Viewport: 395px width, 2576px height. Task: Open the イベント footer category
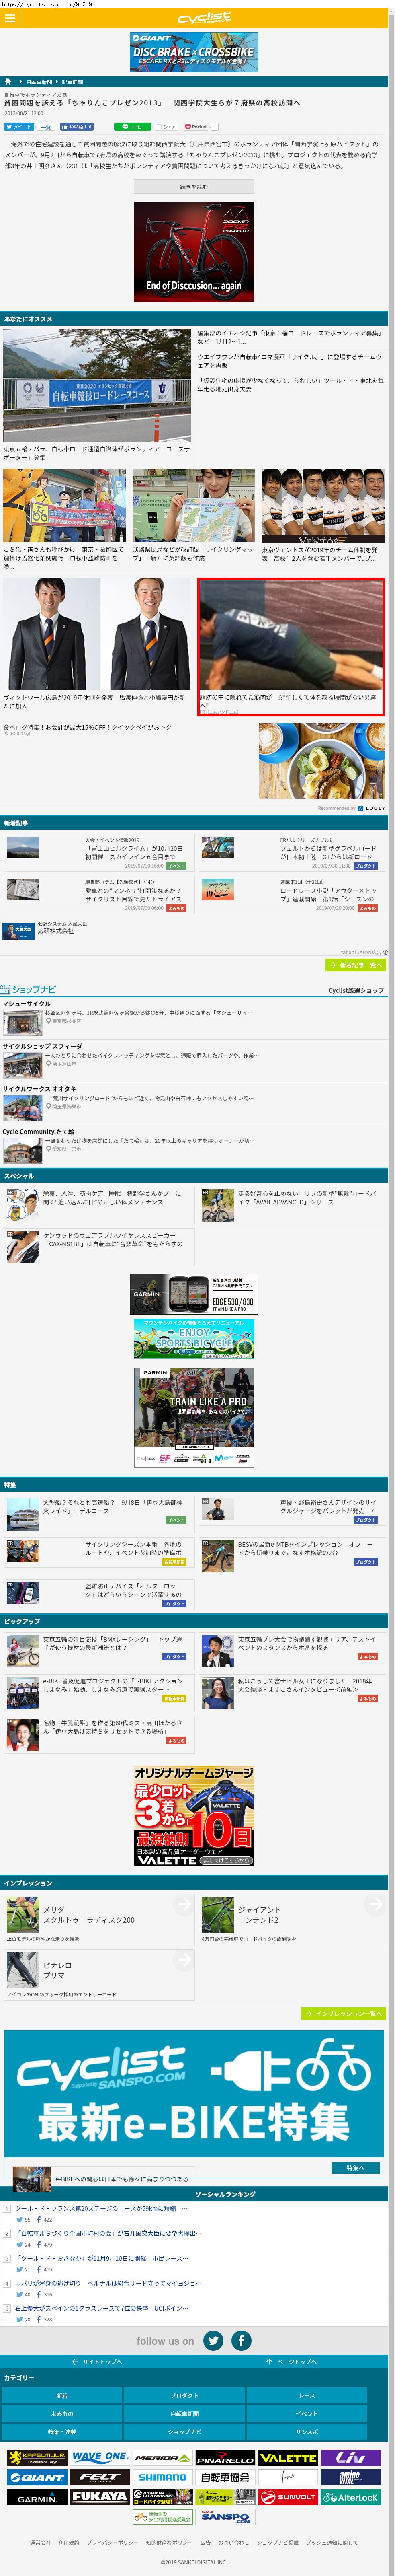[306, 2413]
